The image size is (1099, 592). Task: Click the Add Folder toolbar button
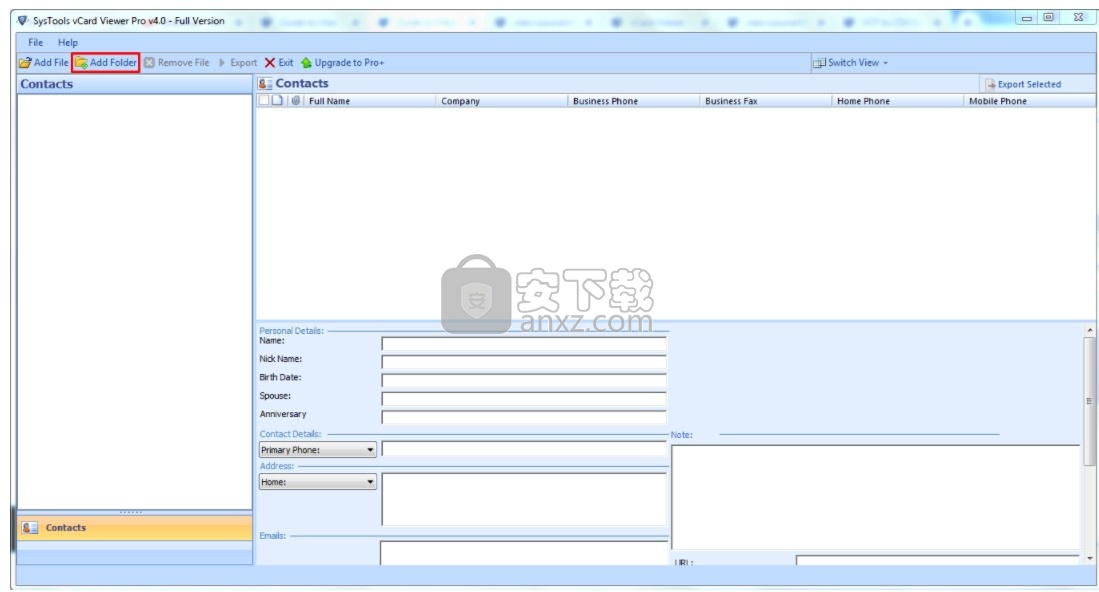(106, 62)
